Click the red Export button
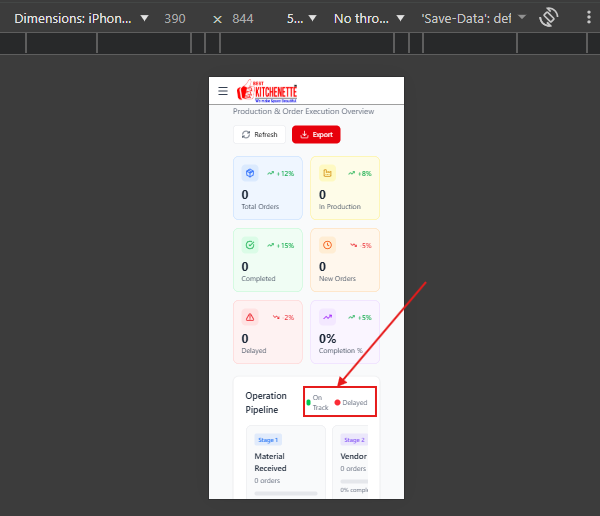This screenshot has height=516, width=600. coord(316,135)
